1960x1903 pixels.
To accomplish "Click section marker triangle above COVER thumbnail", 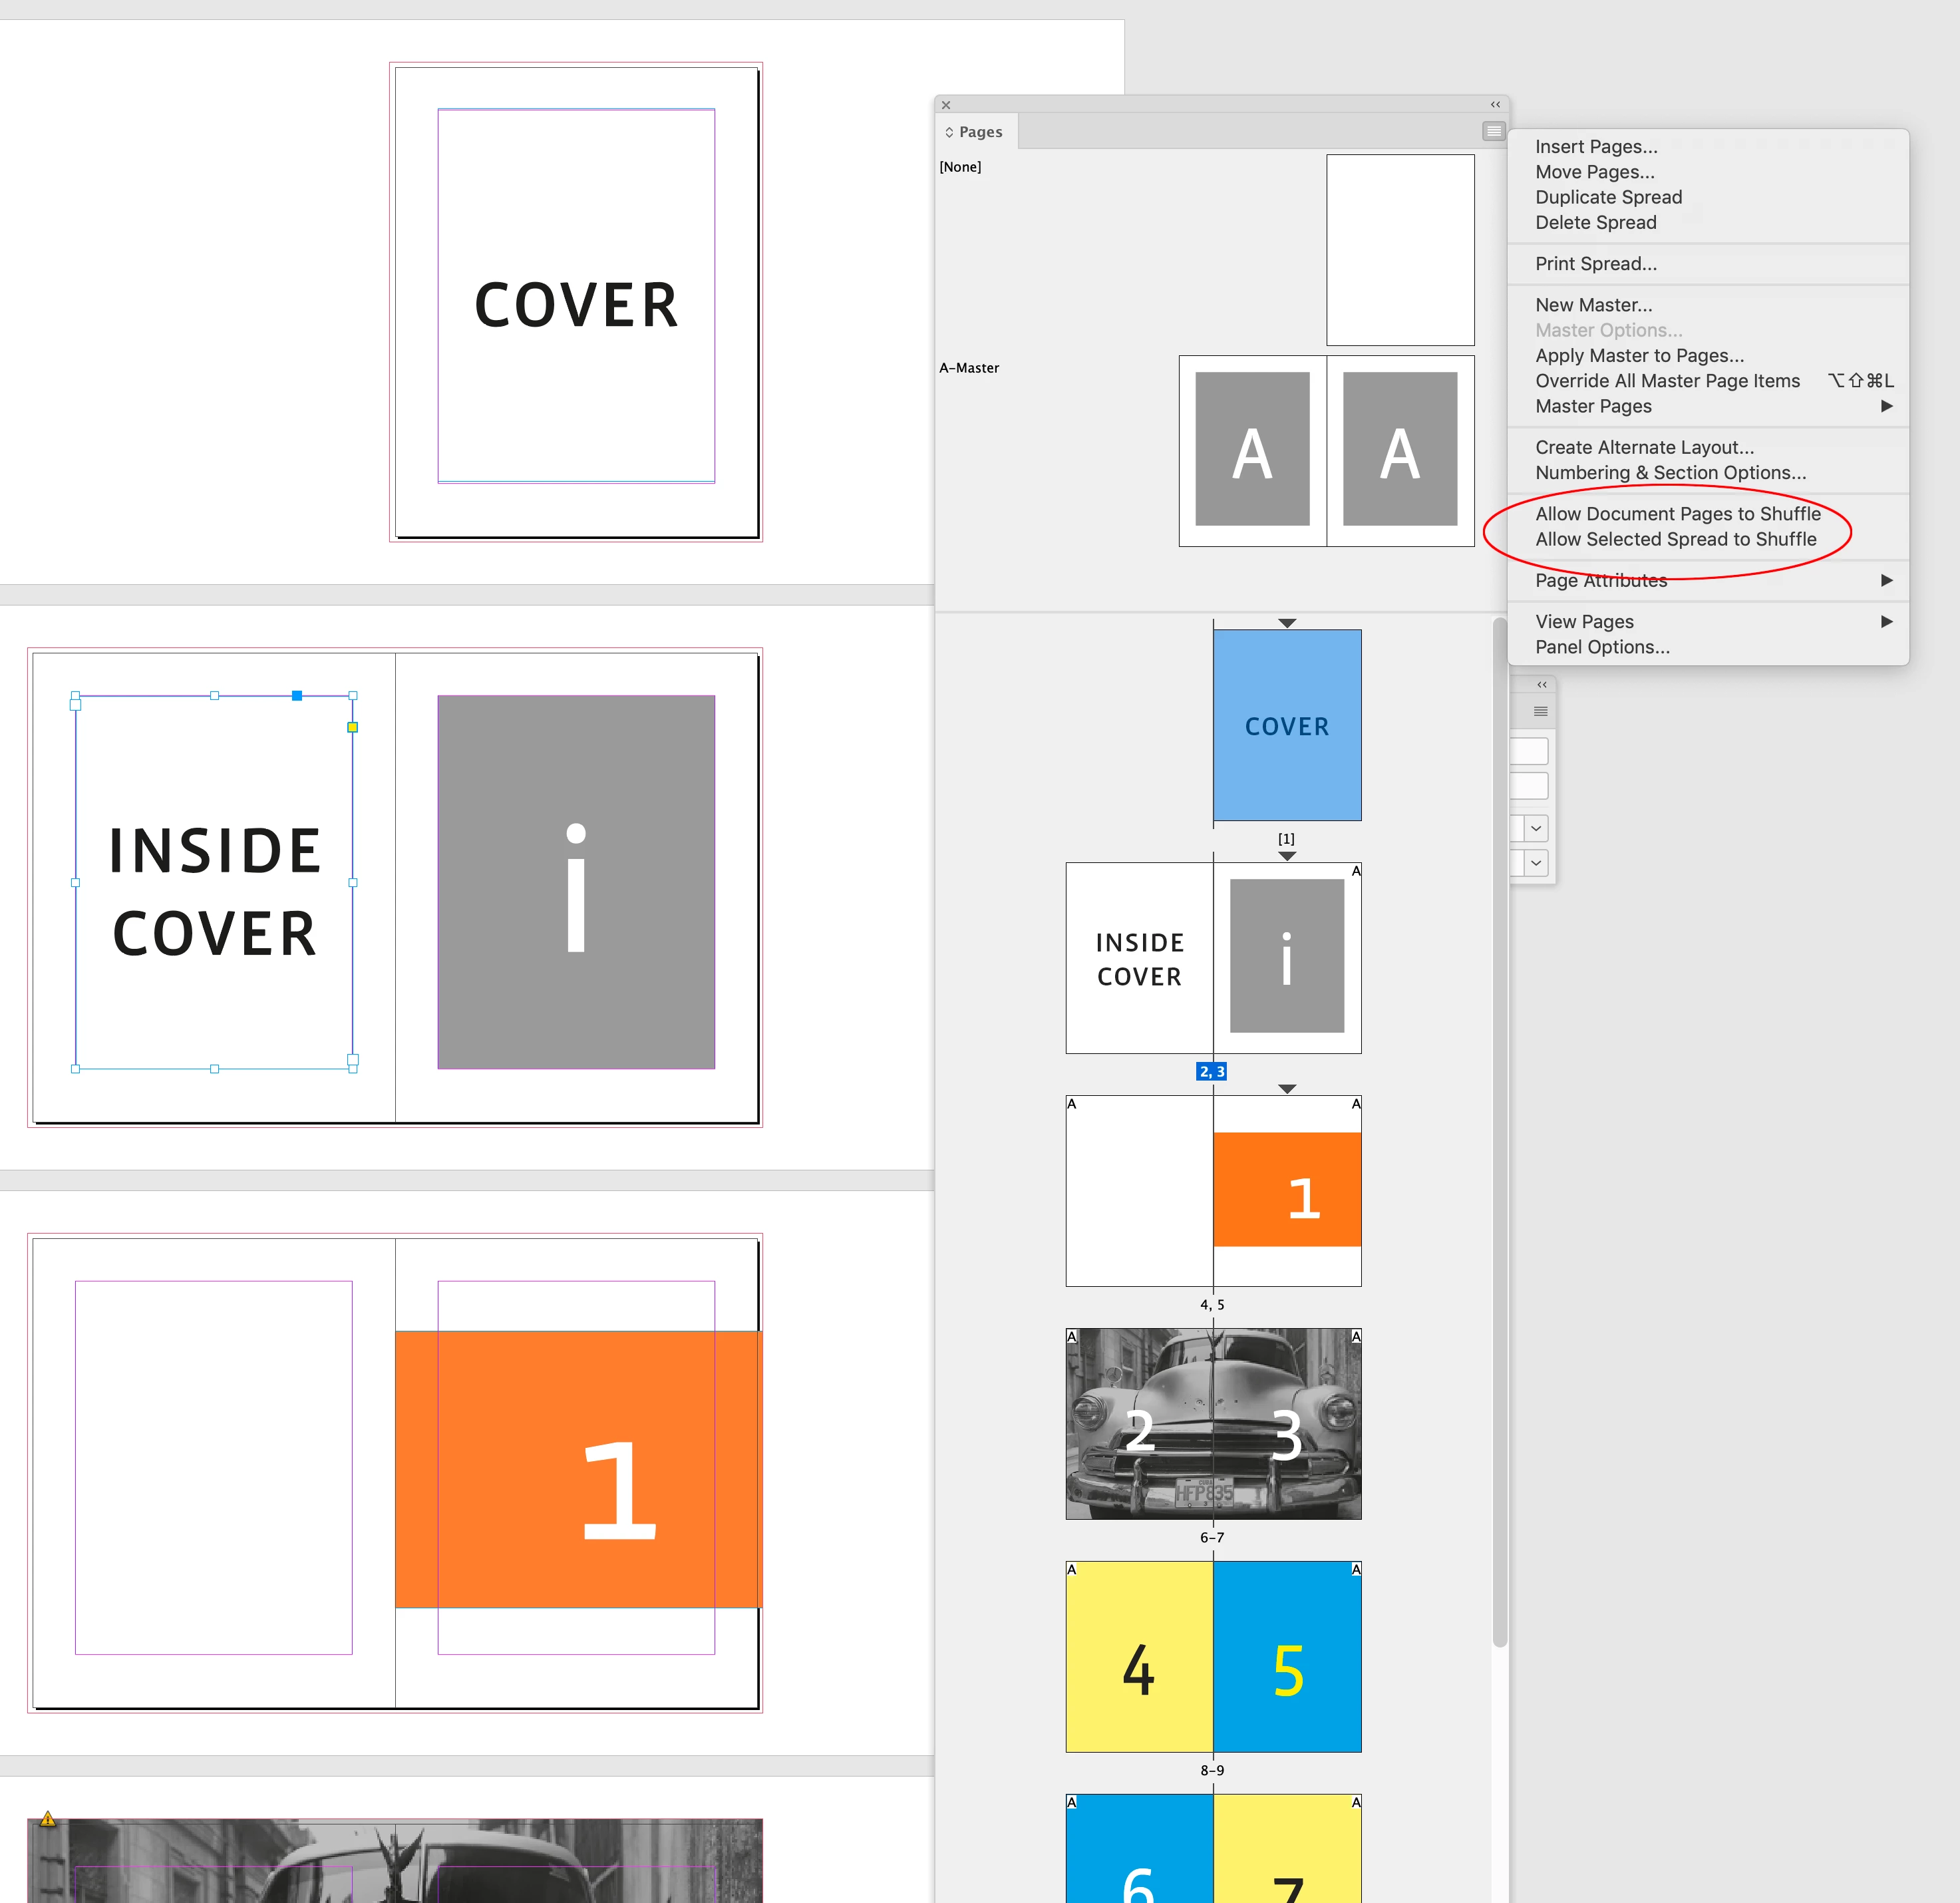I will click(1287, 623).
